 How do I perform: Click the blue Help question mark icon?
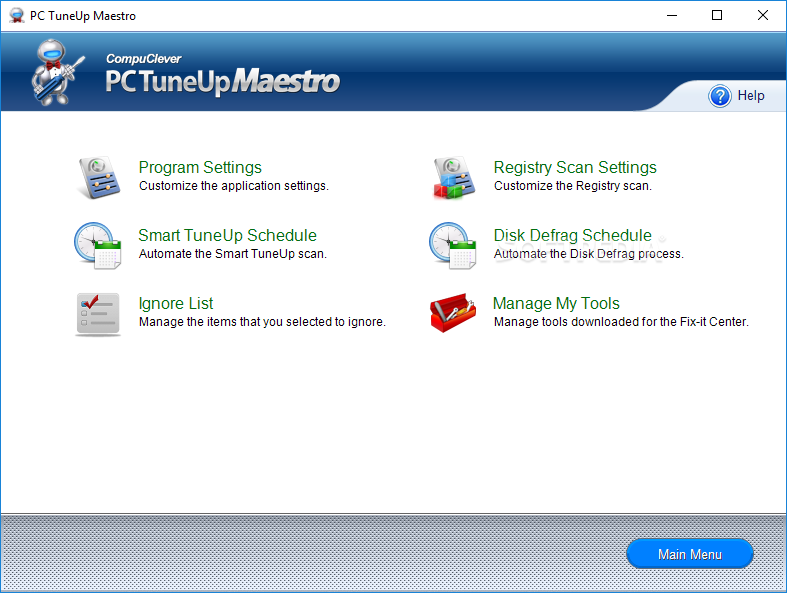click(x=720, y=96)
